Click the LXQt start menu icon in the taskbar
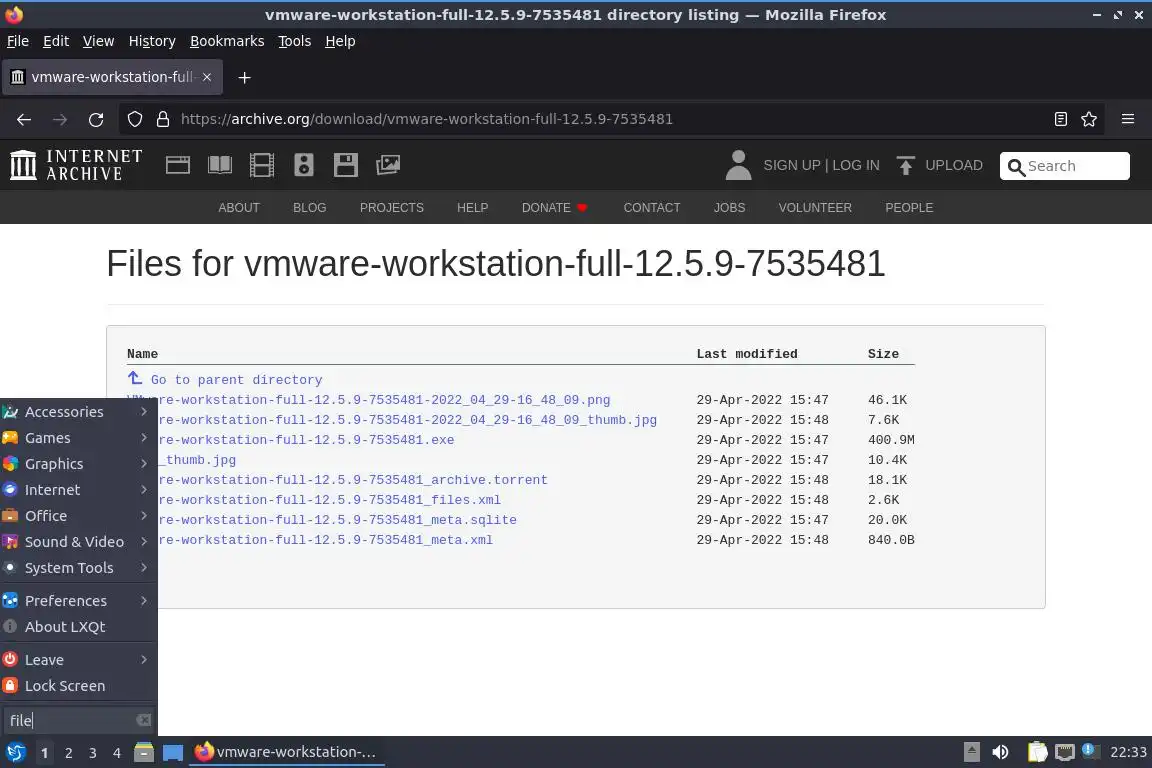This screenshot has height=768, width=1152. click(x=15, y=752)
